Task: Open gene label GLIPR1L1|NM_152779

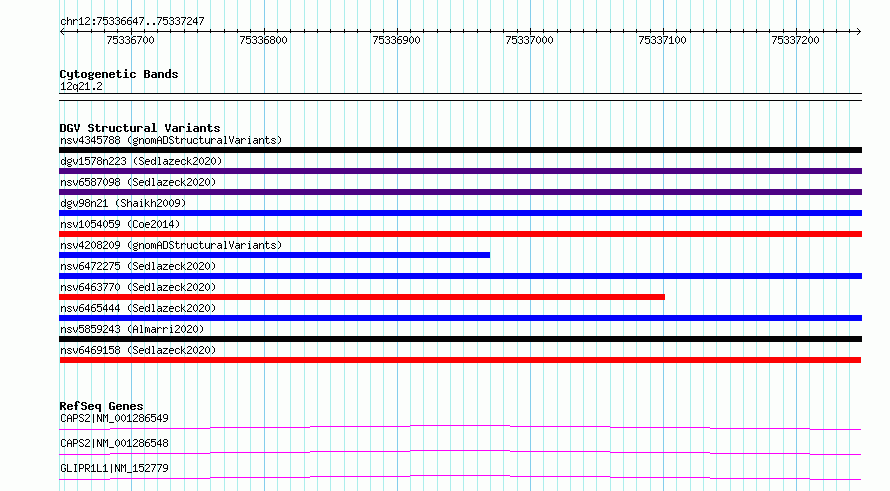Action: tap(114, 468)
